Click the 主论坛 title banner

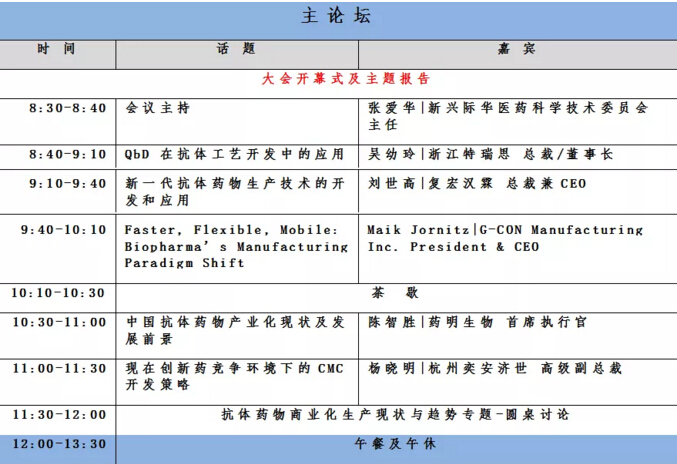338,19
